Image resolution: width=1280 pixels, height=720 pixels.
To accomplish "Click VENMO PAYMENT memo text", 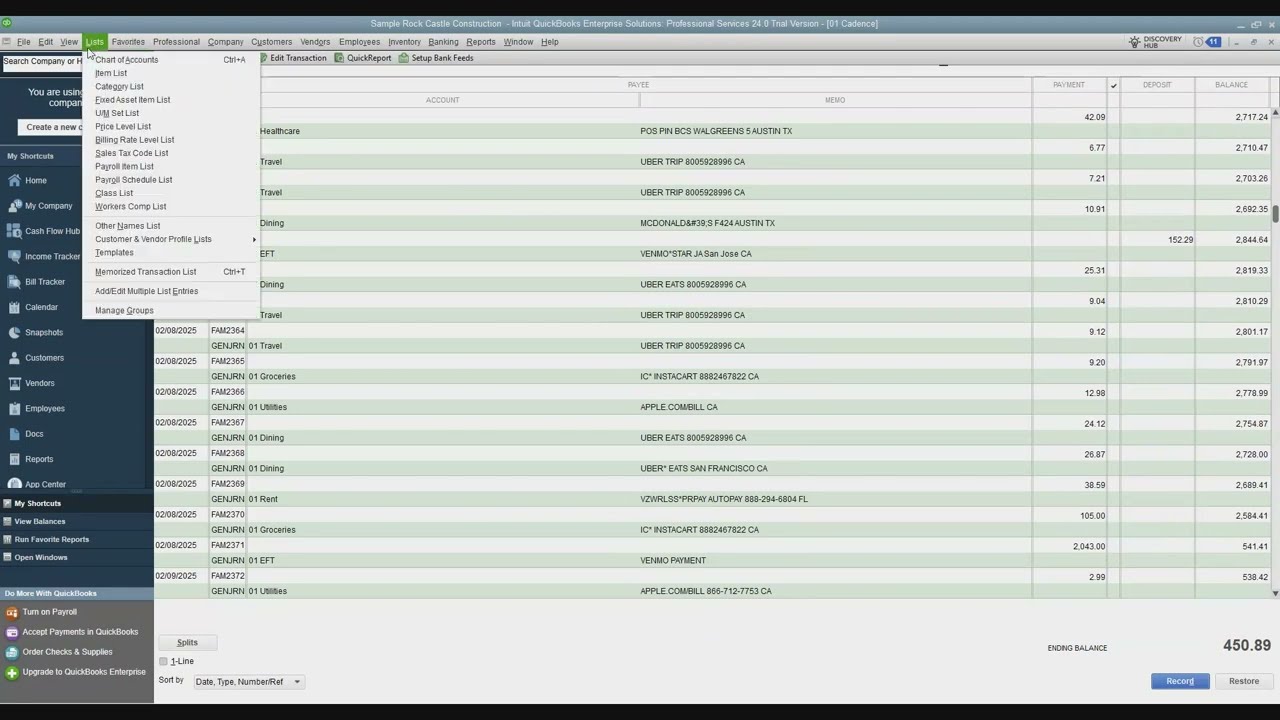I will [x=673, y=560].
